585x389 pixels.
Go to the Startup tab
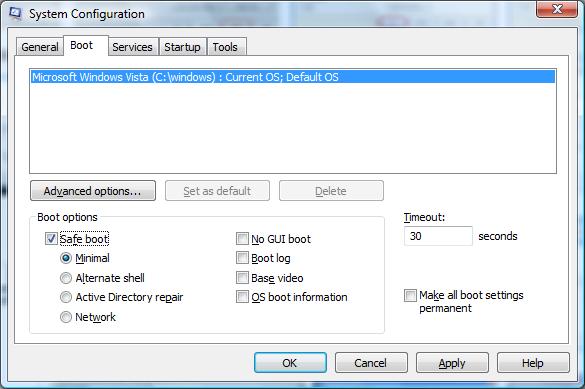click(x=182, y=47)
